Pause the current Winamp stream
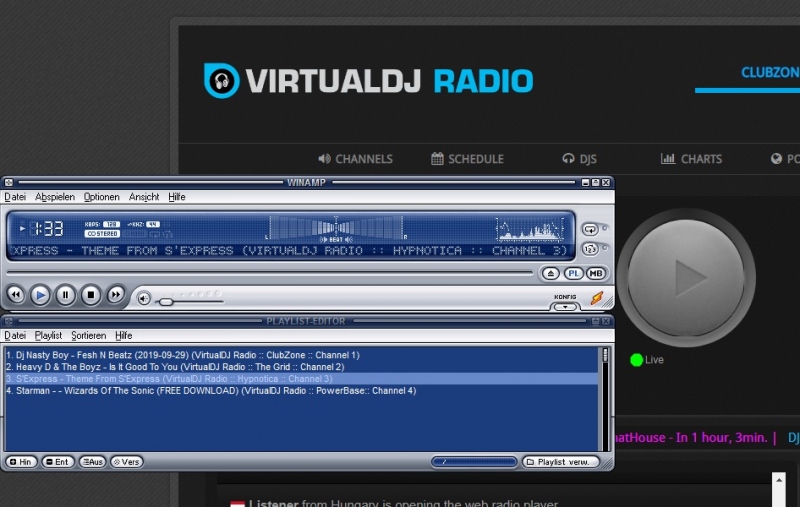 point(65,295)
